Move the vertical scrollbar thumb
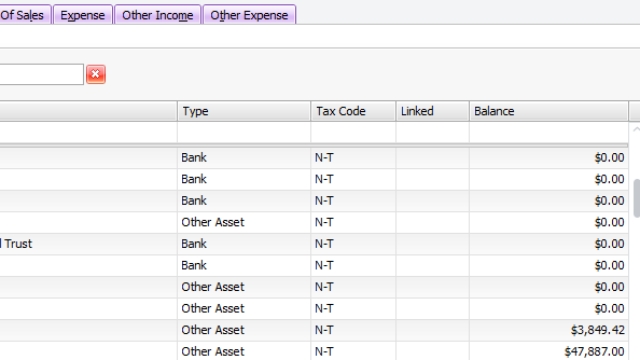The height and width of the screenshot is (360, 640). [x=637, y=198]
